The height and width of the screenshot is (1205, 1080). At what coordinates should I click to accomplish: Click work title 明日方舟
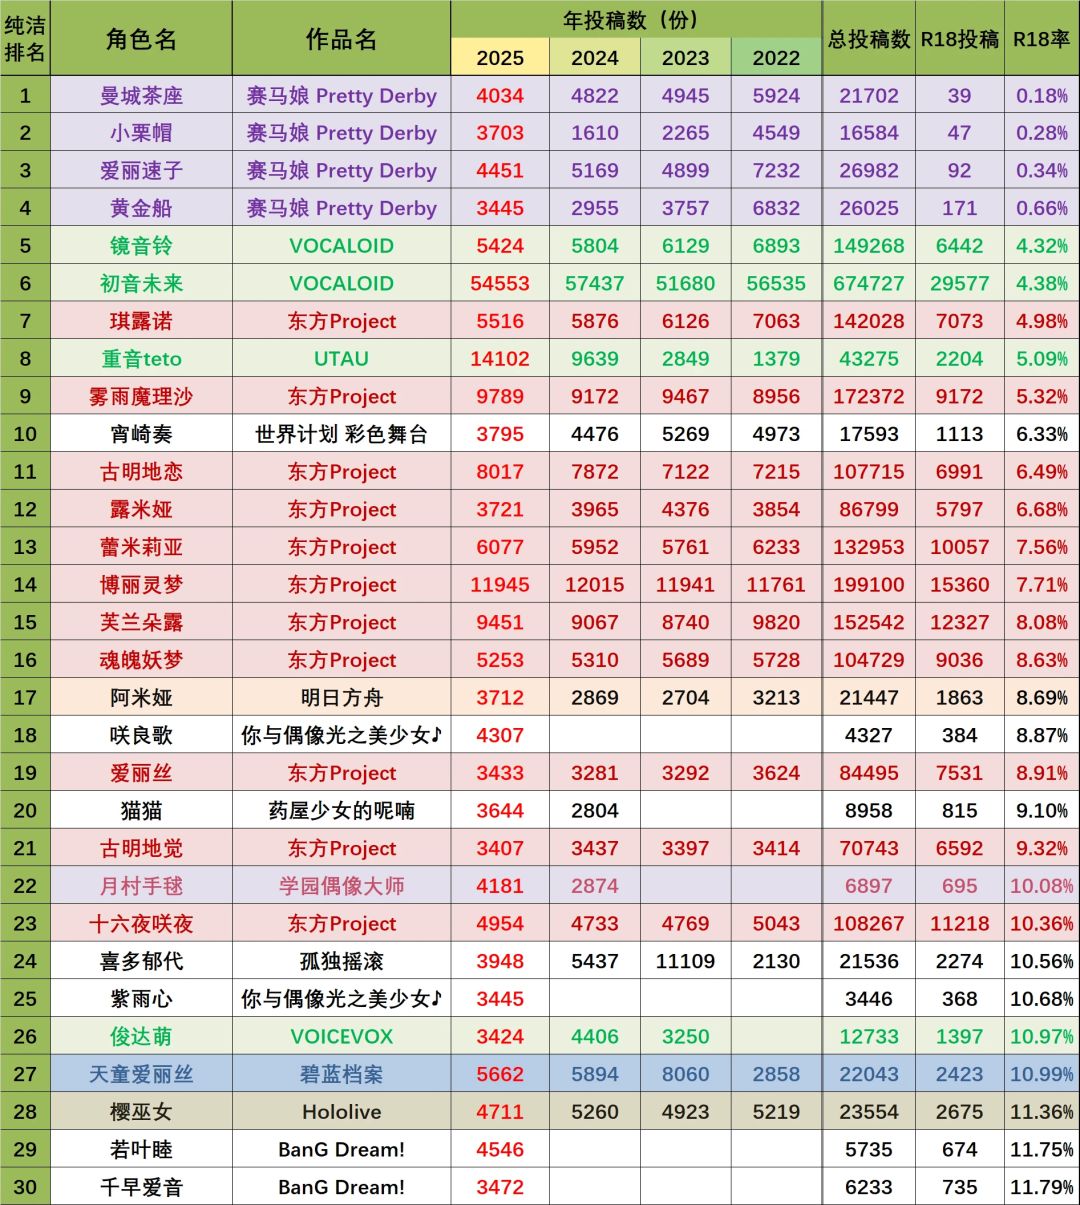(x=341, y=698)
